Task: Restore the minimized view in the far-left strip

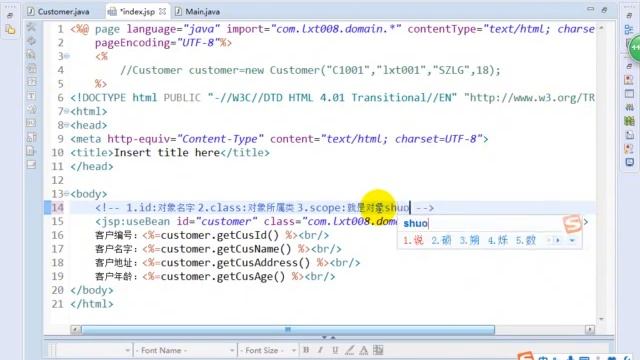Action: [10, 16]
